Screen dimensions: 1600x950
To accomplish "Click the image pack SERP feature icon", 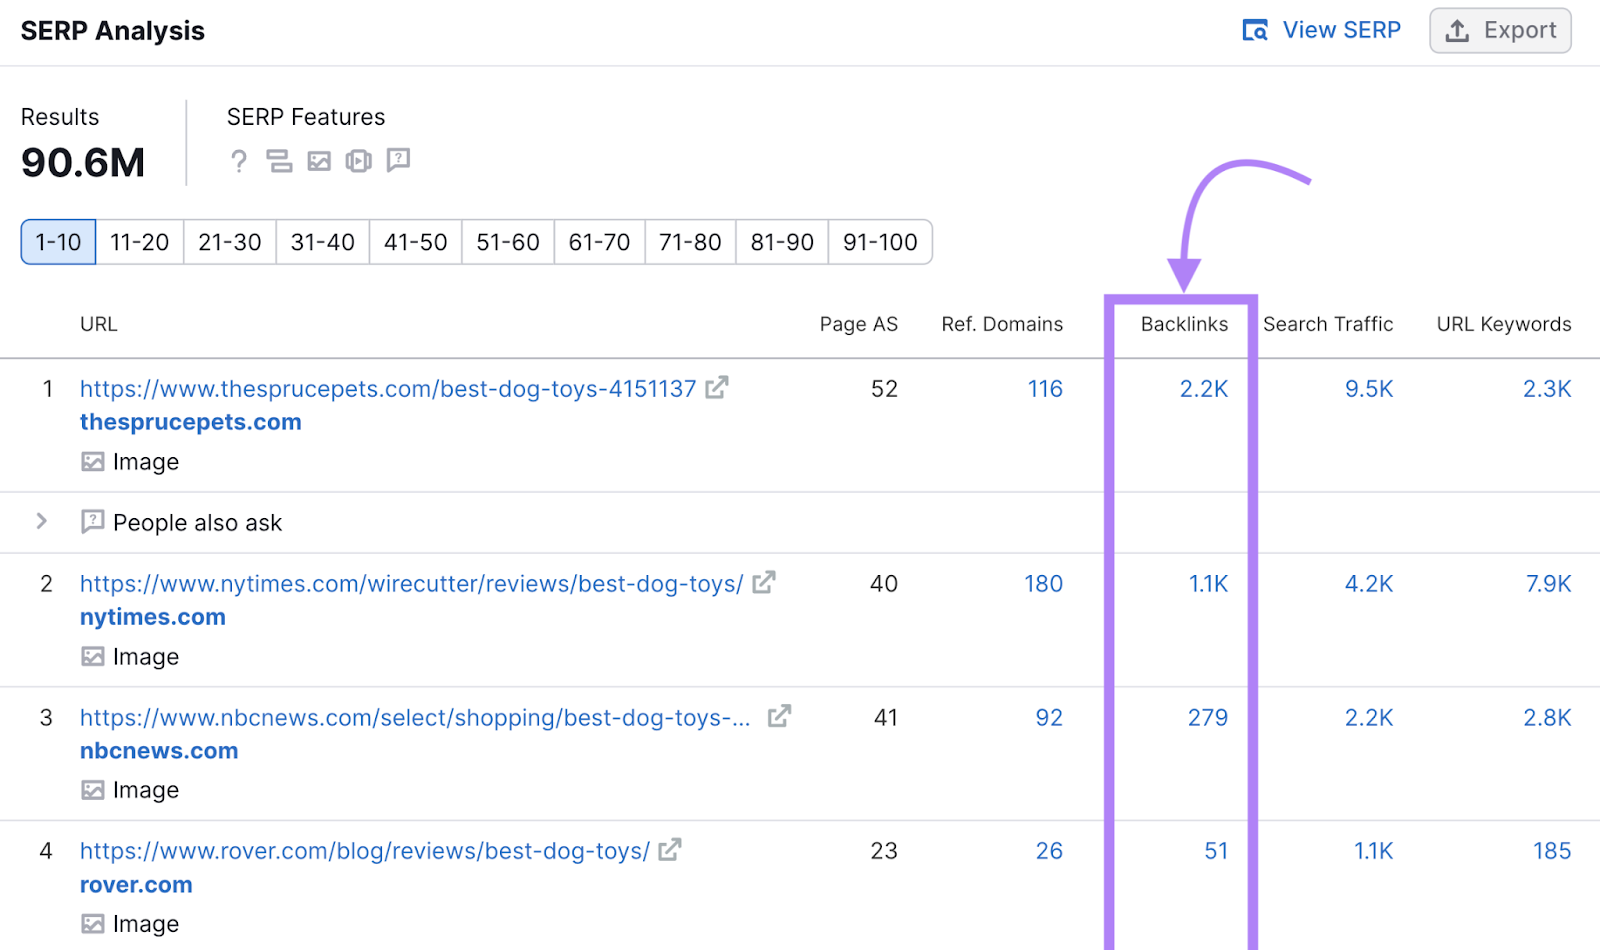I will [x=319, y=161].
